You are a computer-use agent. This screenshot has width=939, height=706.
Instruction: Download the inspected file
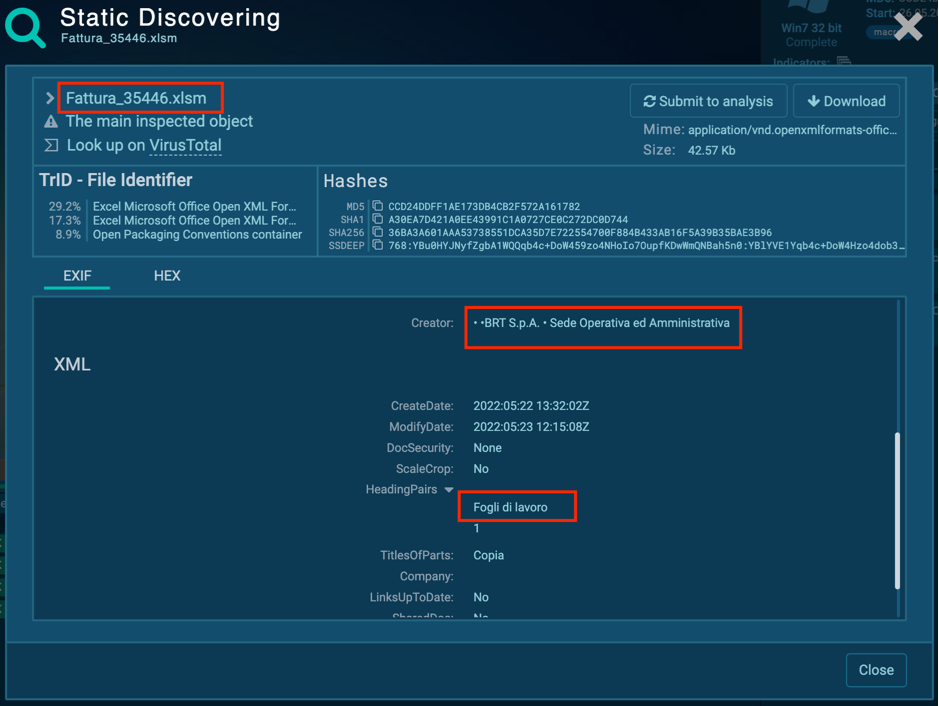click(x=846, y=101)
